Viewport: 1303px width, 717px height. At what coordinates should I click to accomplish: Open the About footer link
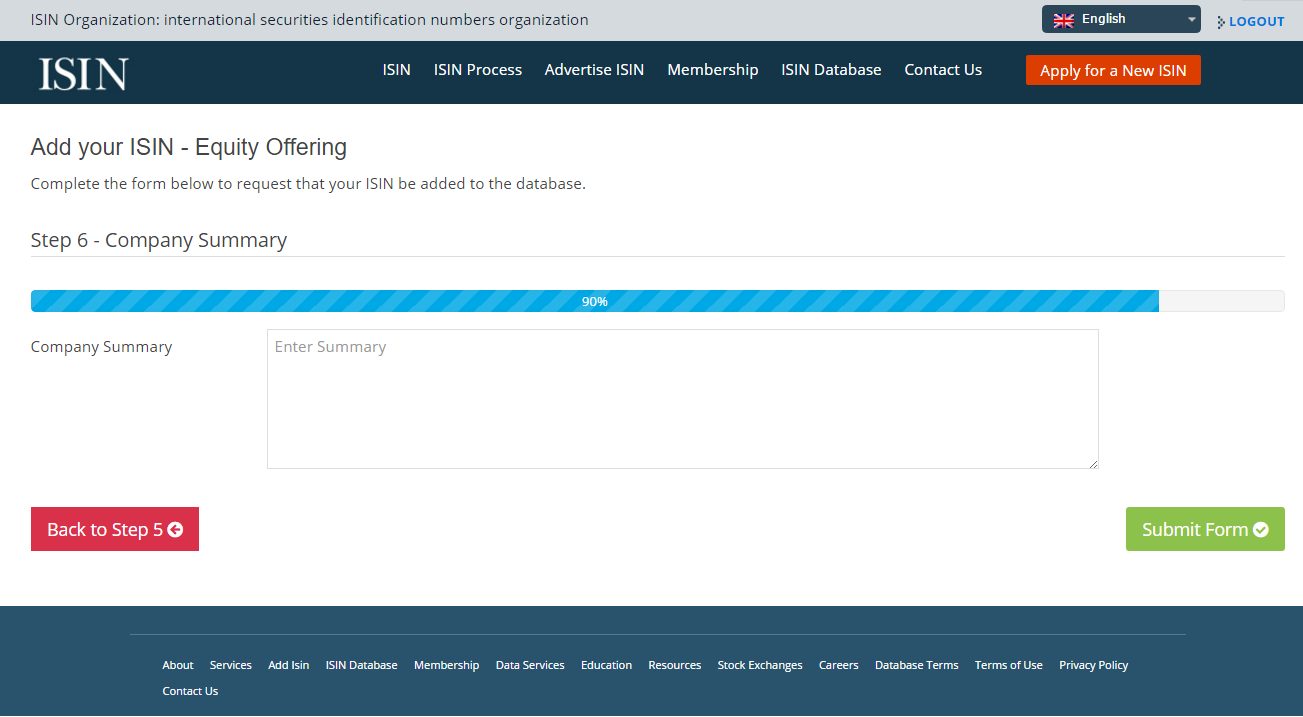click(178, 665)
